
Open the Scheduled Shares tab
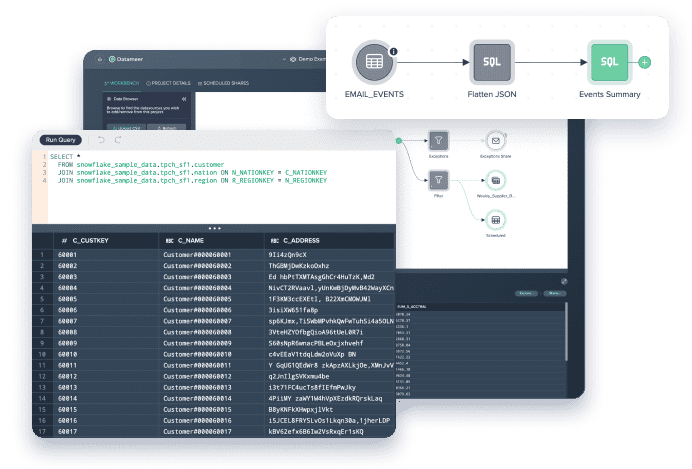coord(223,83)
